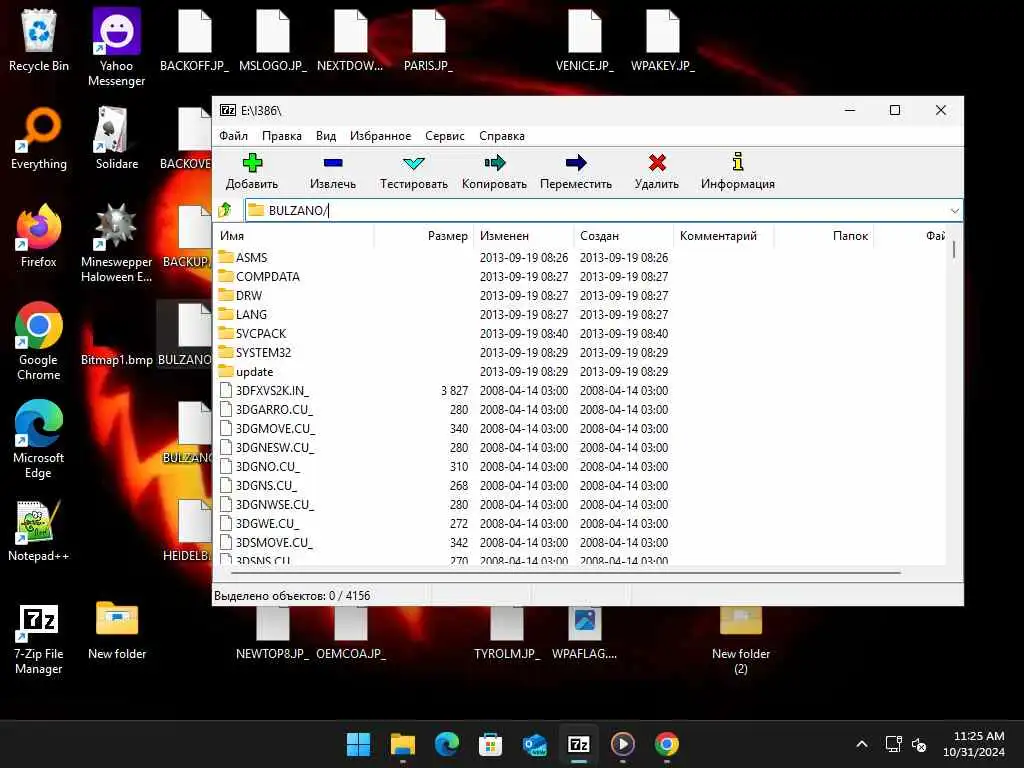This screenshot has width=1024, height=768.
Task: Select the file 3DGNS.CU_
Action: [266, 485]
